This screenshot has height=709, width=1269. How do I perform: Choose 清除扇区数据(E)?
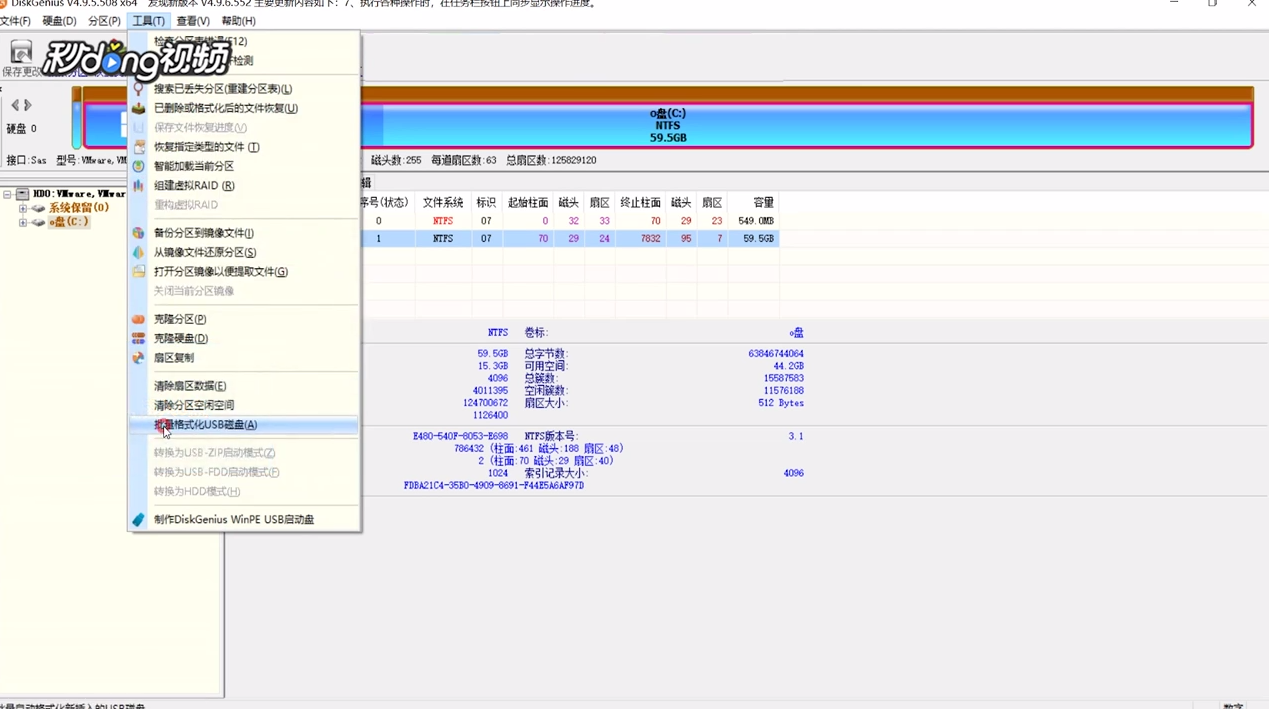click(244, 386)
